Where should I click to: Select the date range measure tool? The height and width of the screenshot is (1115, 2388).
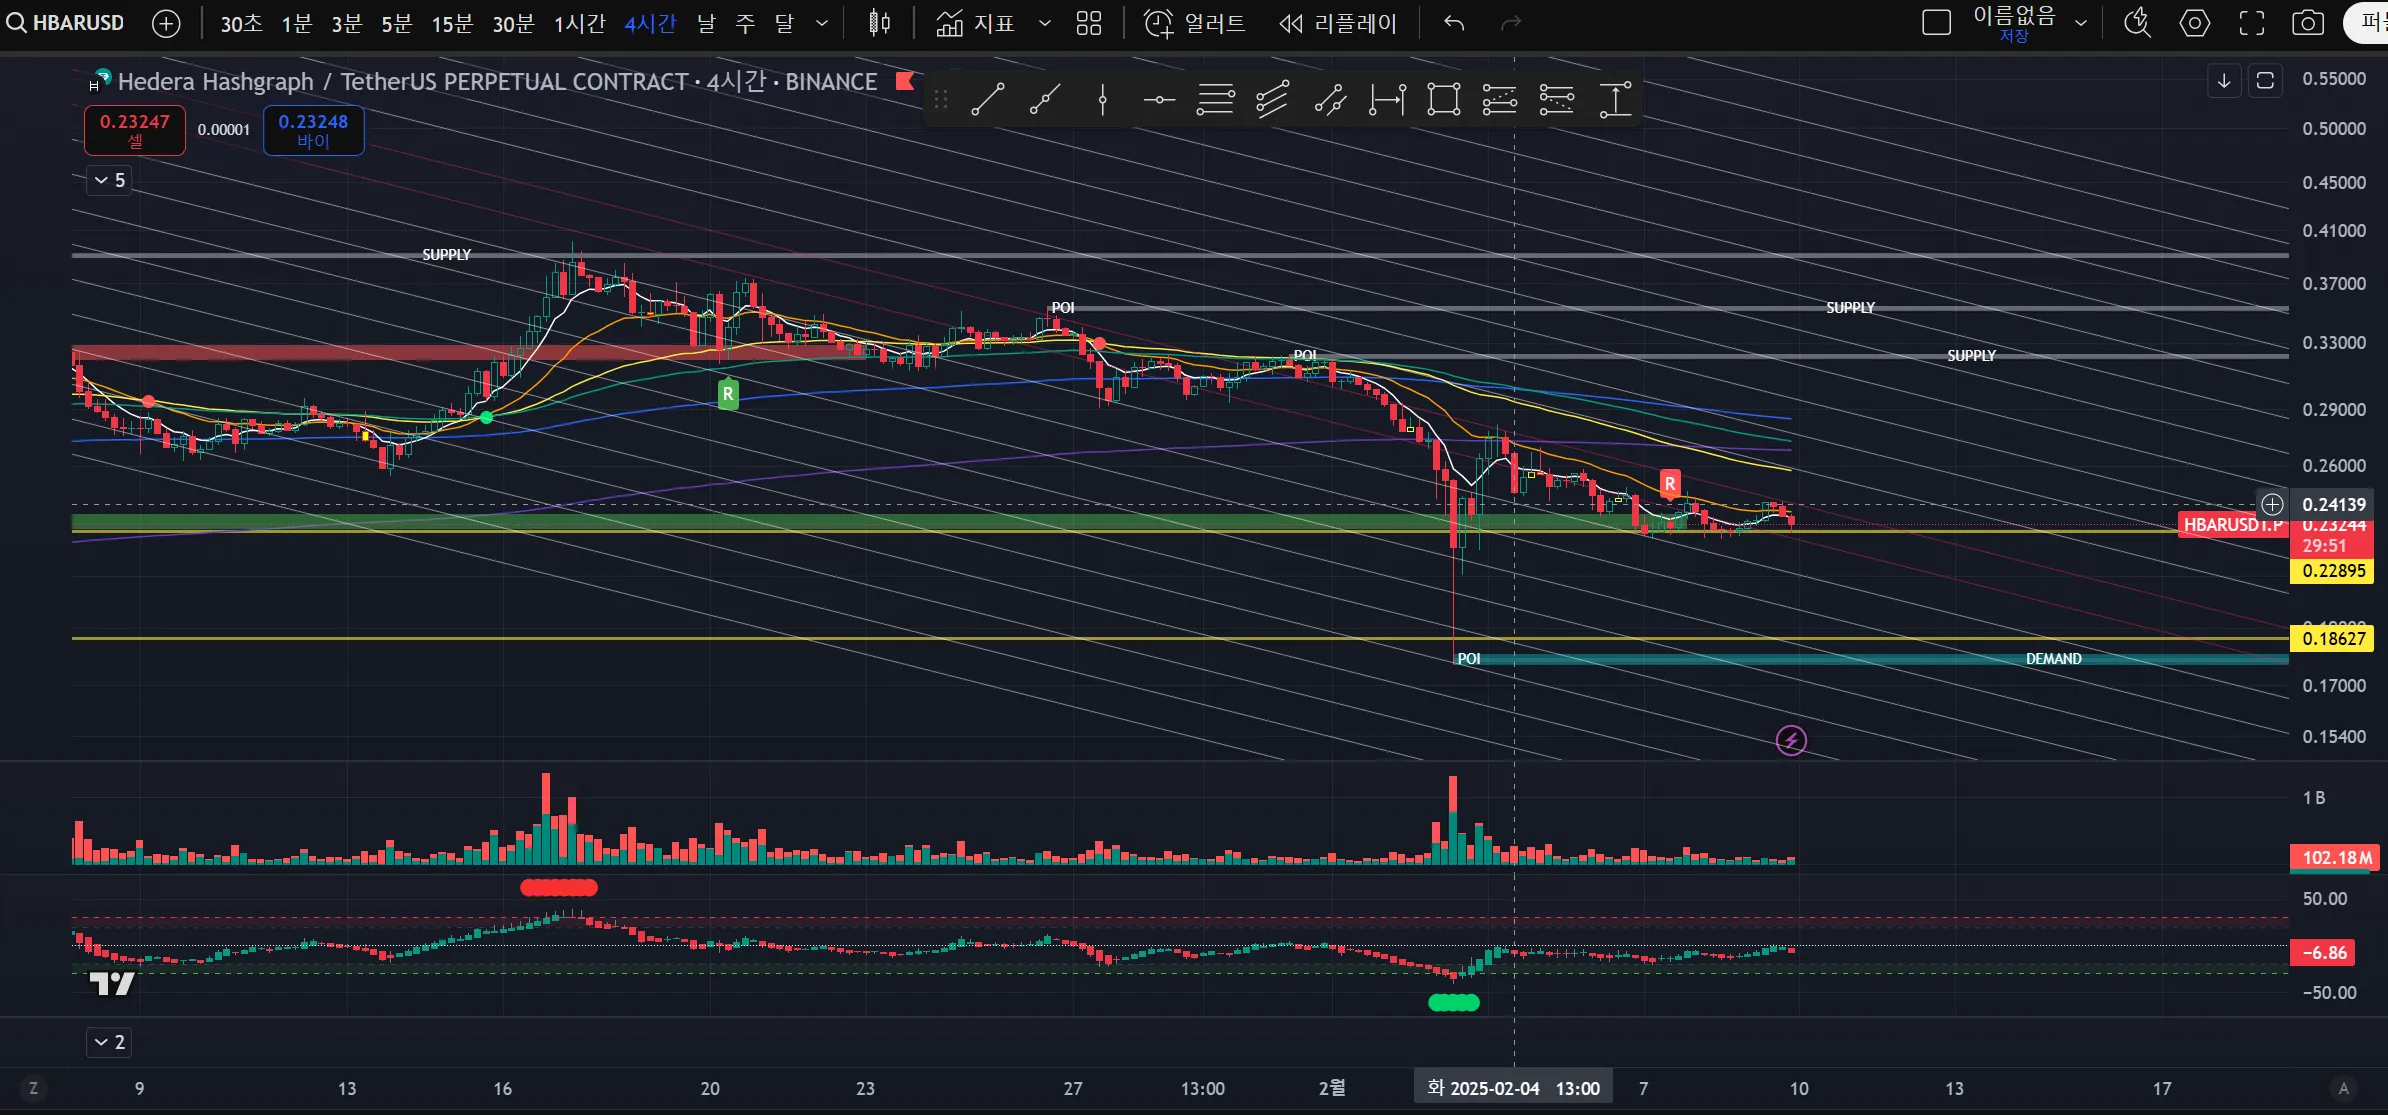pyautogui.click(x=1387, y=99)
